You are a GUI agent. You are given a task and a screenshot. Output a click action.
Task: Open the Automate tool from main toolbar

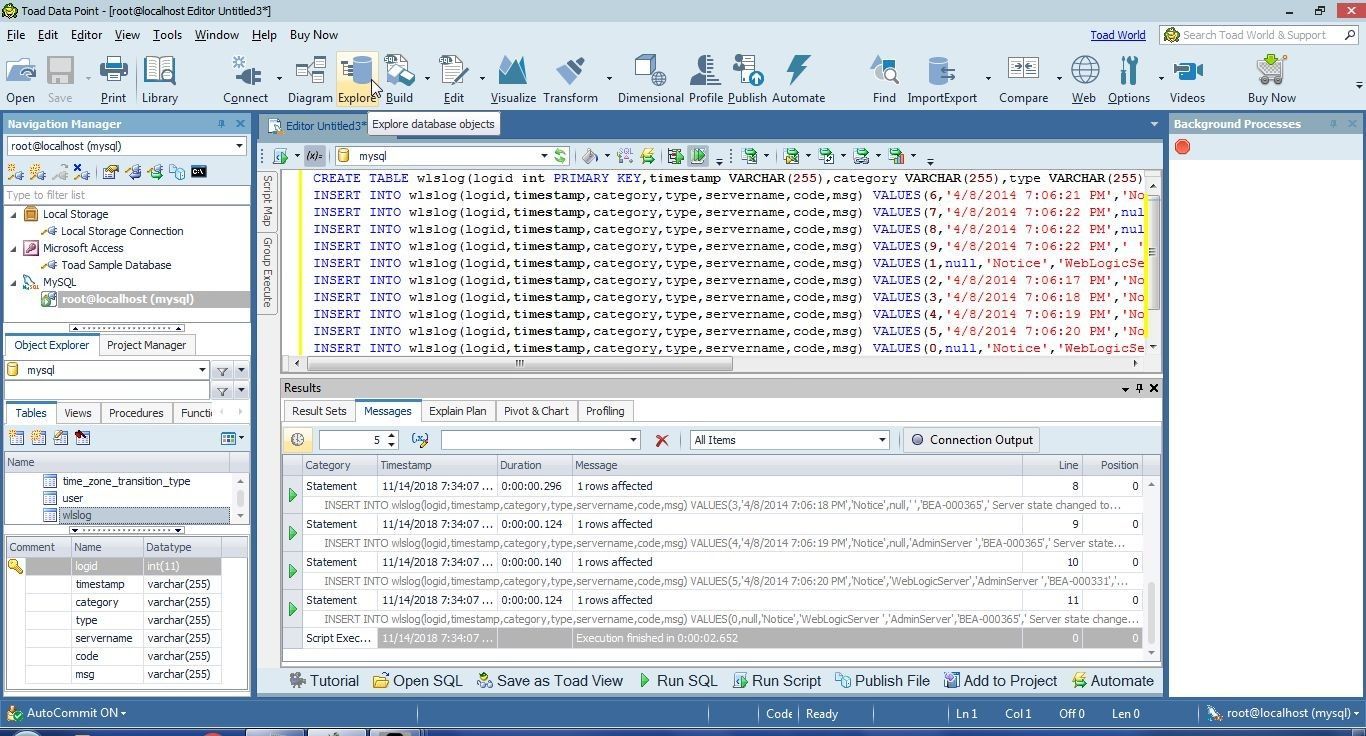[x=798, y=79]
